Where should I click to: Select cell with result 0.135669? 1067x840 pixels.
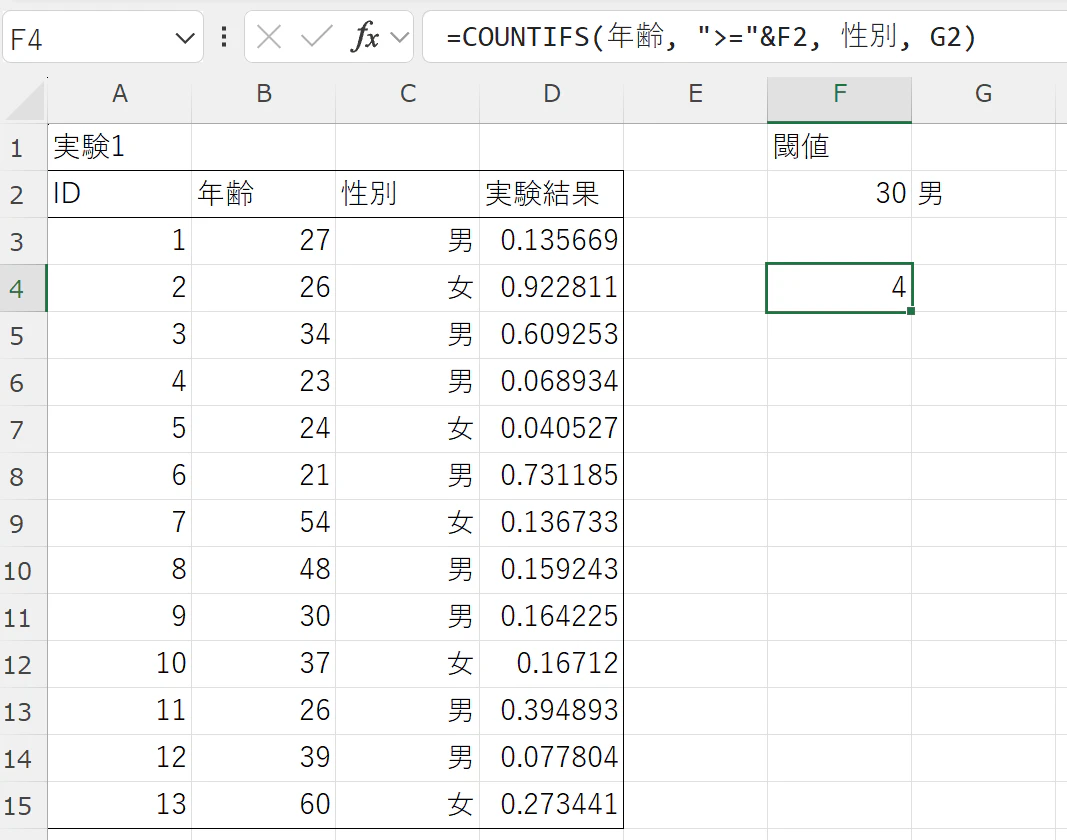(x=552, y=241)
